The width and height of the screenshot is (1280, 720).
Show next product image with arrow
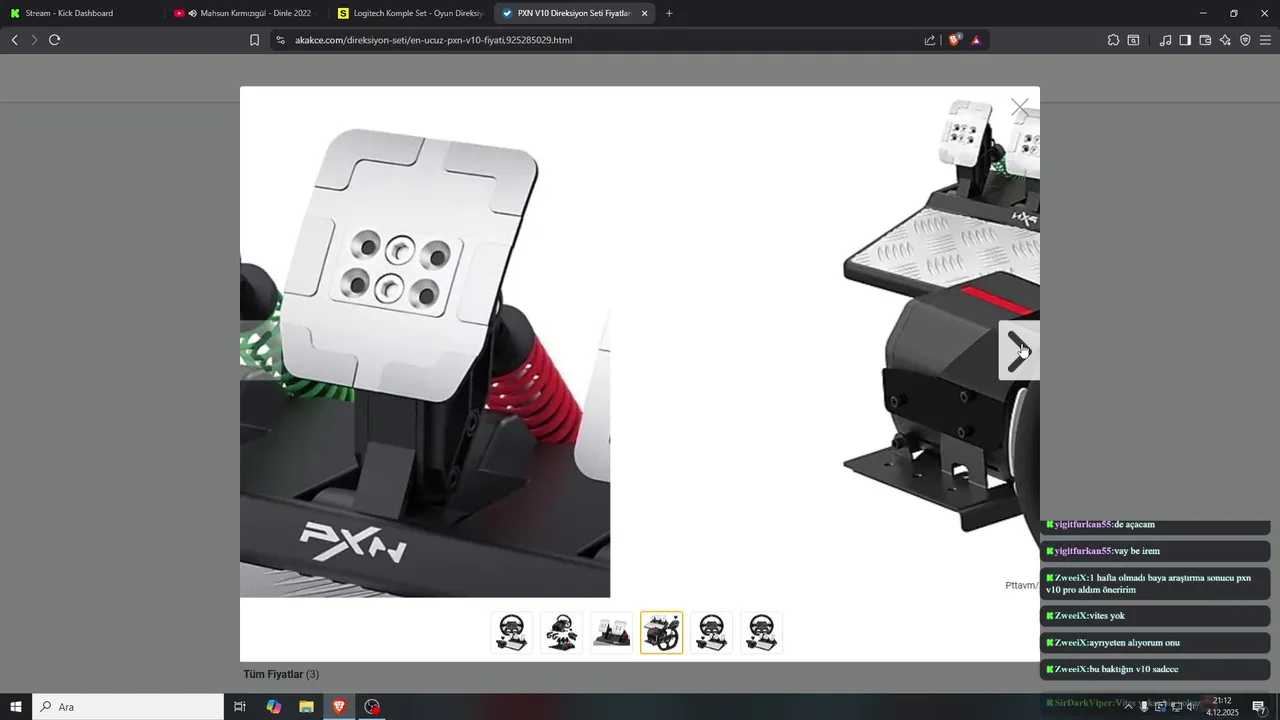coord(1019,350)
